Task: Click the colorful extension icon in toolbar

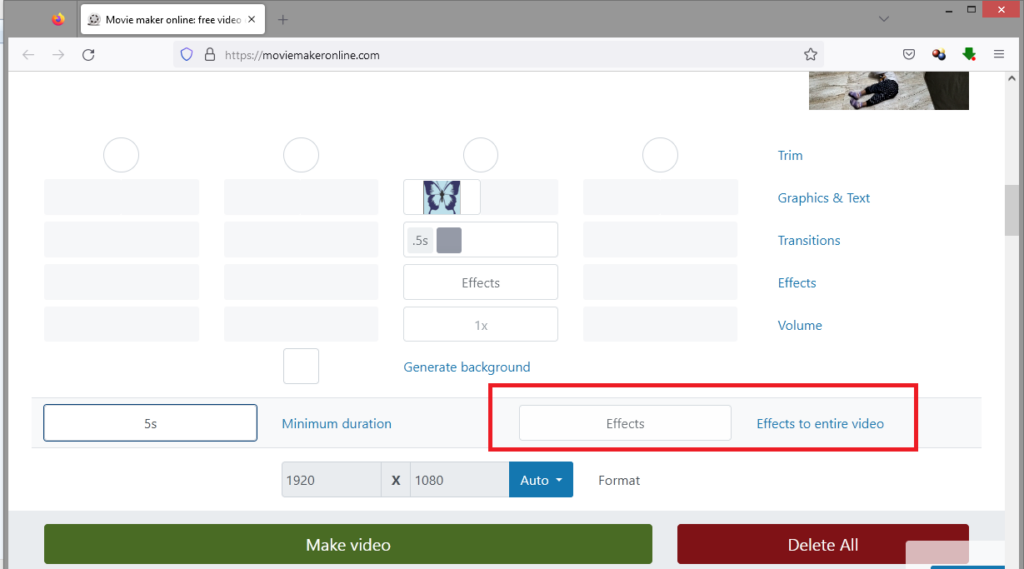Action: [939, 55]
